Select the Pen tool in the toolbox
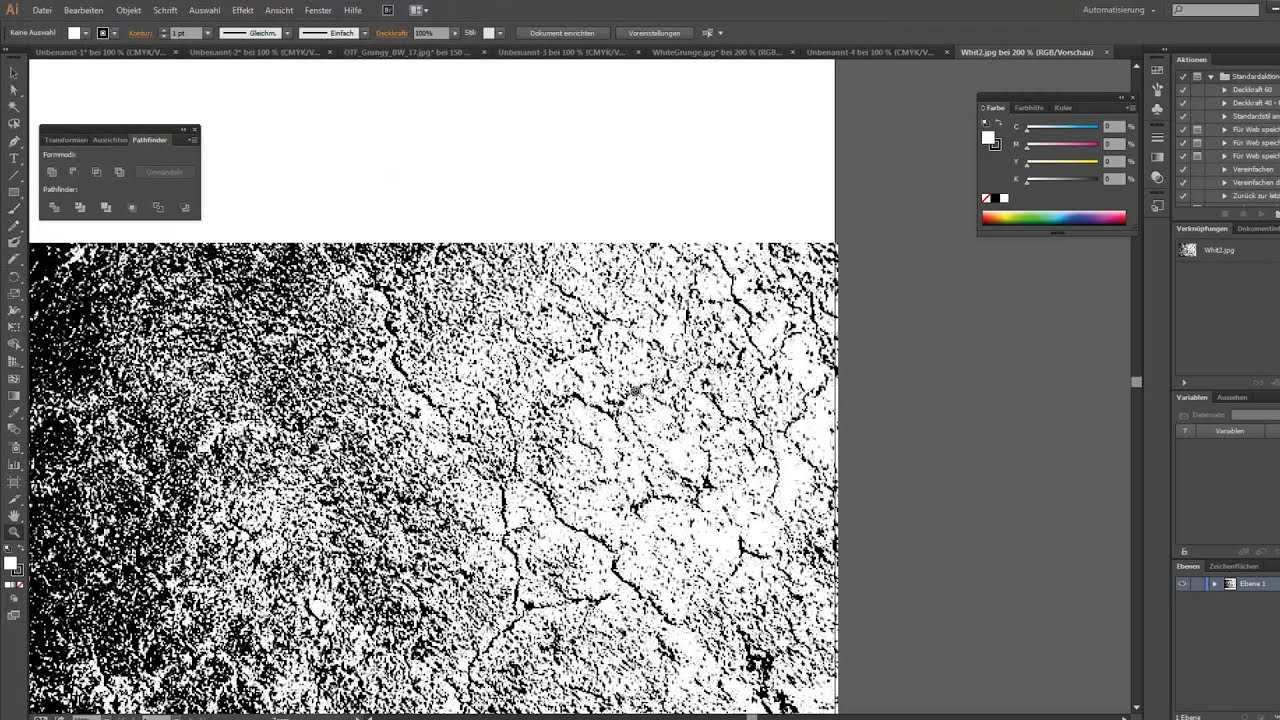 click(x=14, y=141)
